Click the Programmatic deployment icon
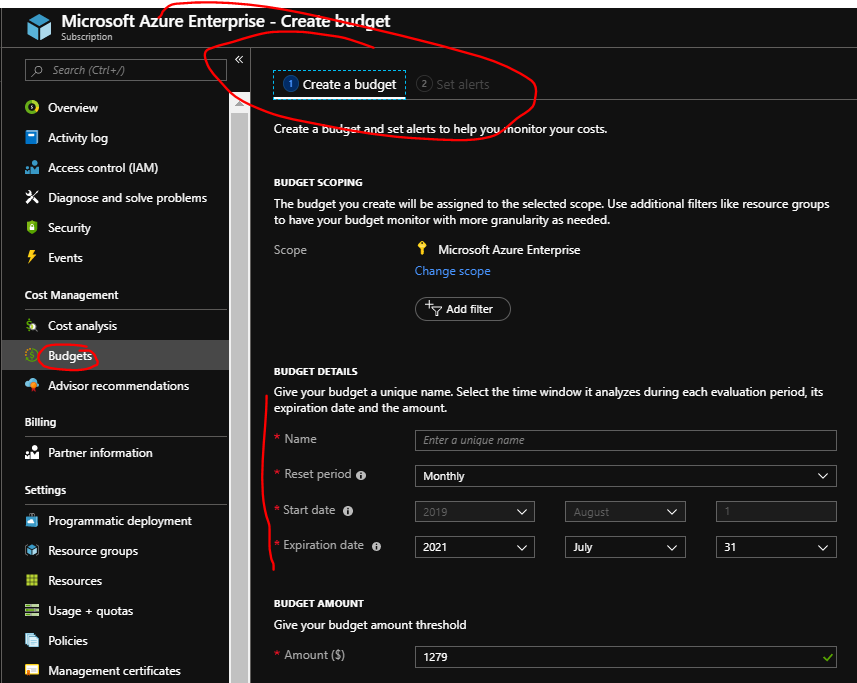 [32, 520]
